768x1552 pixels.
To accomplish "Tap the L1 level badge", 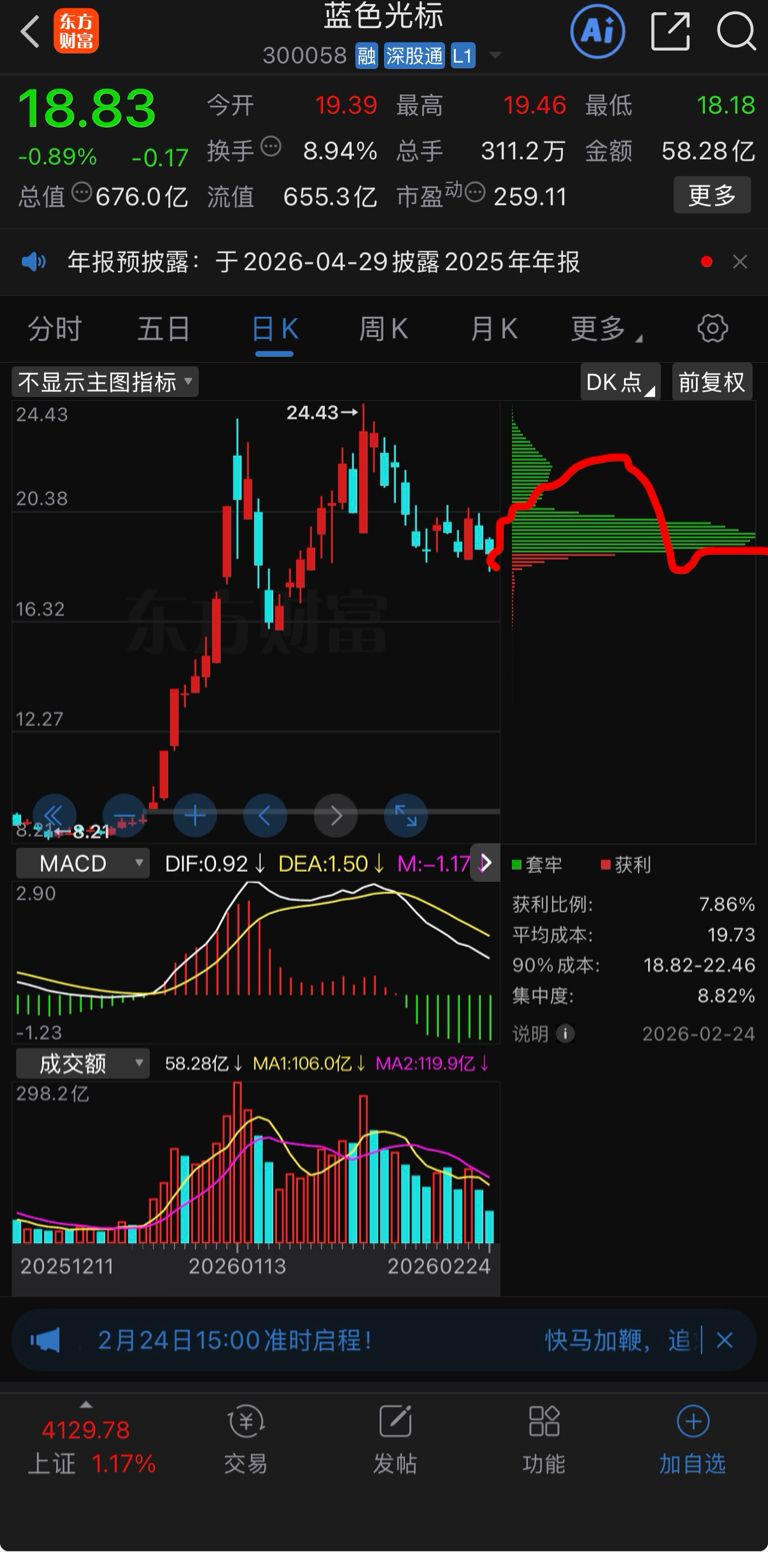I will point(462,56).
